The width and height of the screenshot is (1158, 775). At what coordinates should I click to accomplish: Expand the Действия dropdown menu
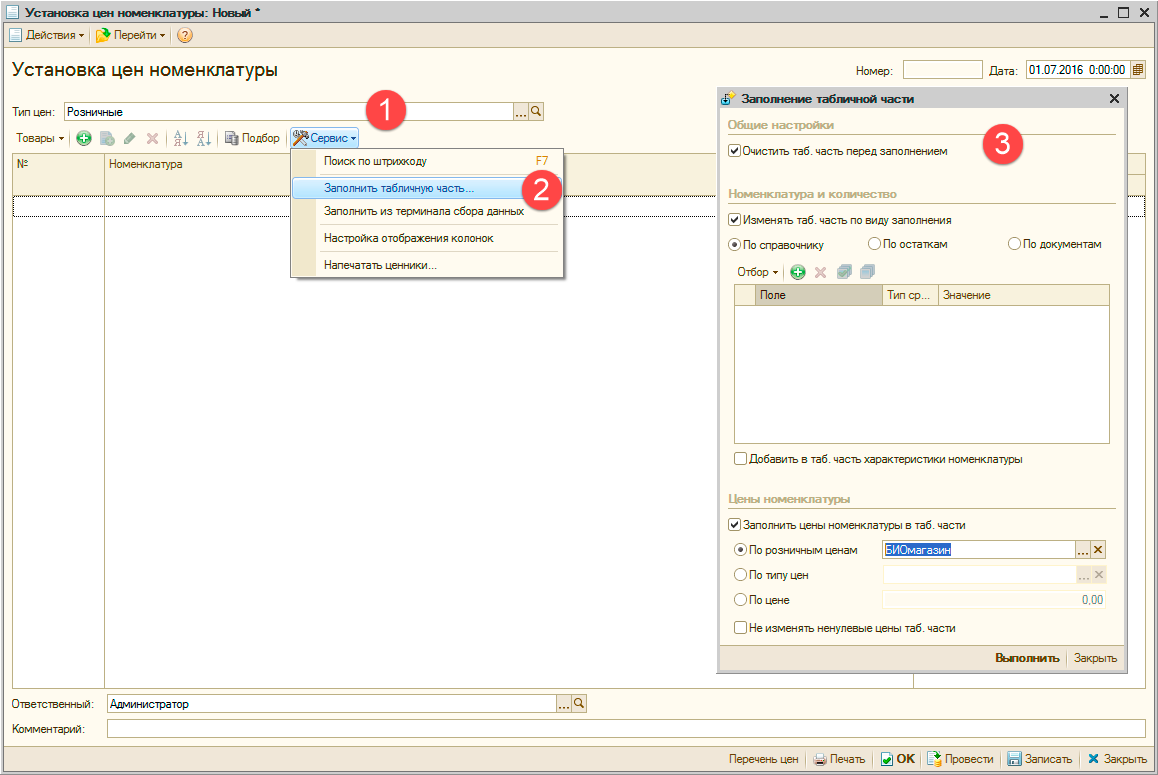[x=48, y=35]
